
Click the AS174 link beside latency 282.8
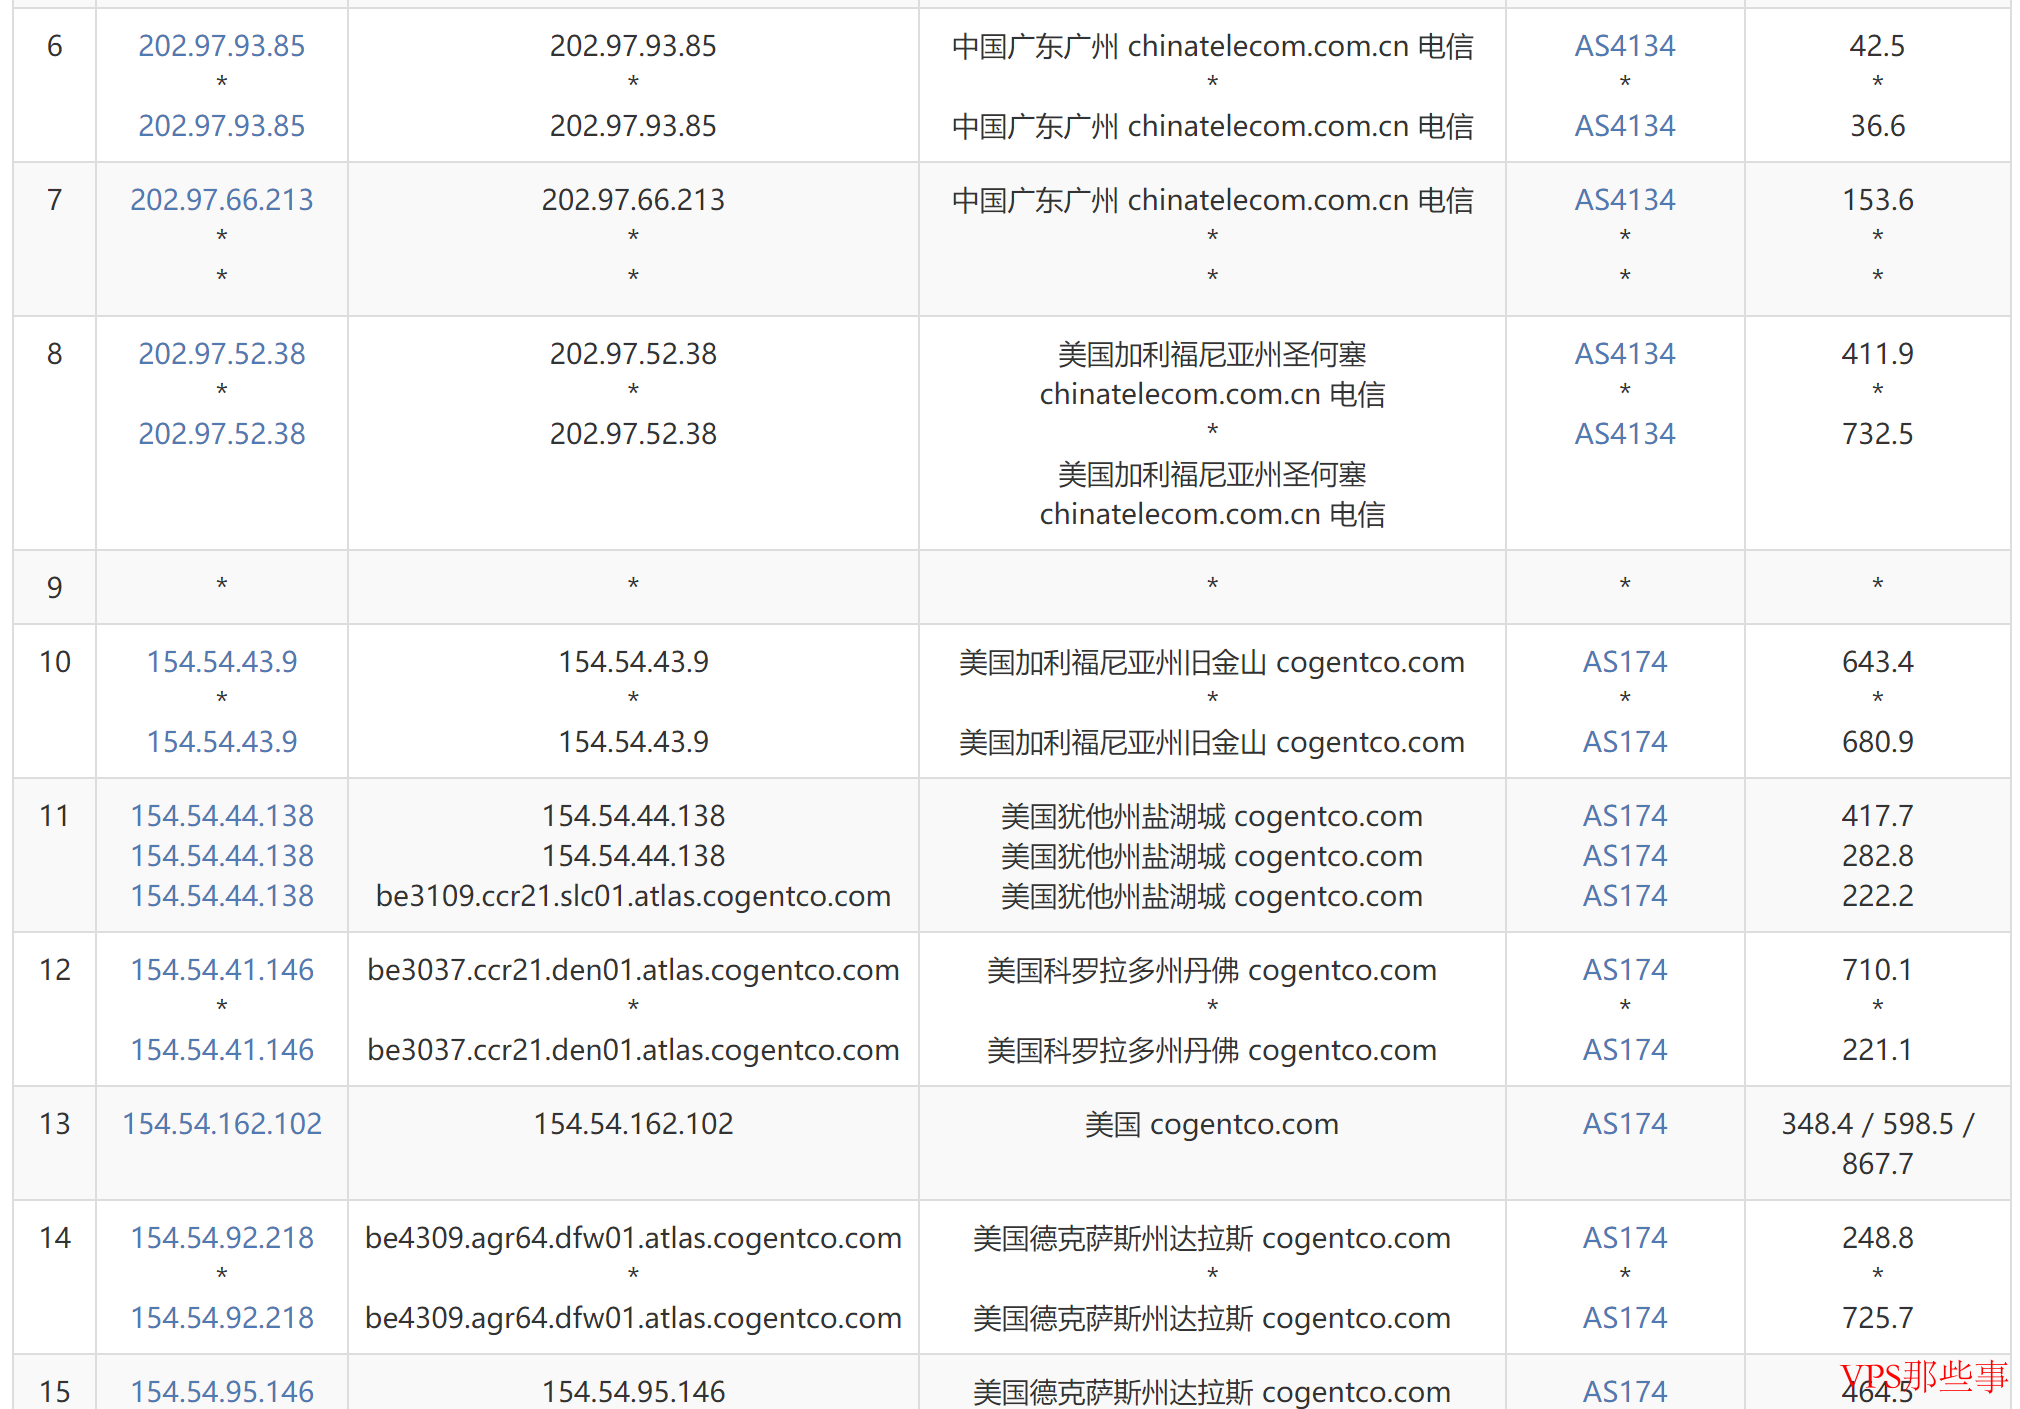[1625, 856]
